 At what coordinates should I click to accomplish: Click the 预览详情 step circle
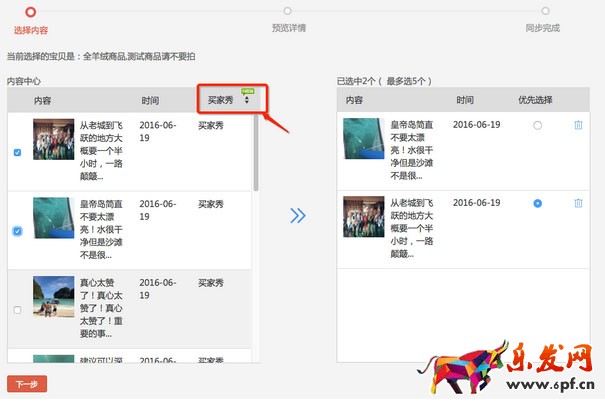click(287, 11)
